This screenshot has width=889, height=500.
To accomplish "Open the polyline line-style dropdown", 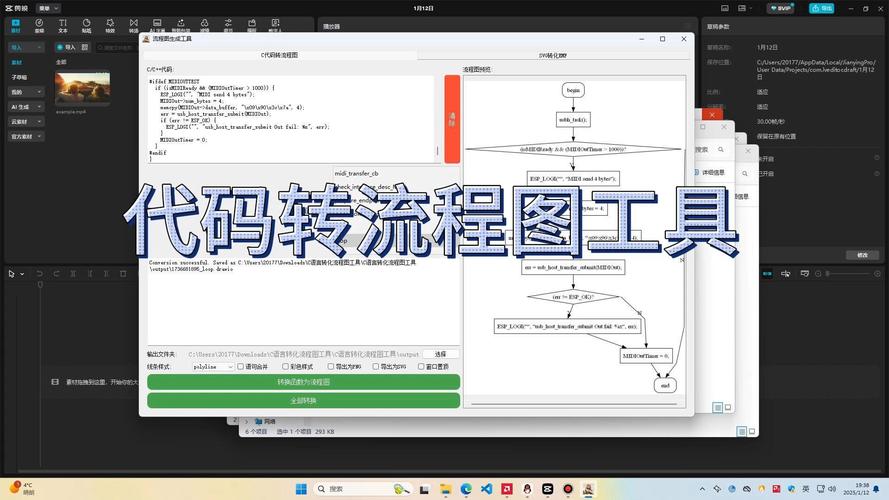I will pyautogui.click(x=213, y=367).
